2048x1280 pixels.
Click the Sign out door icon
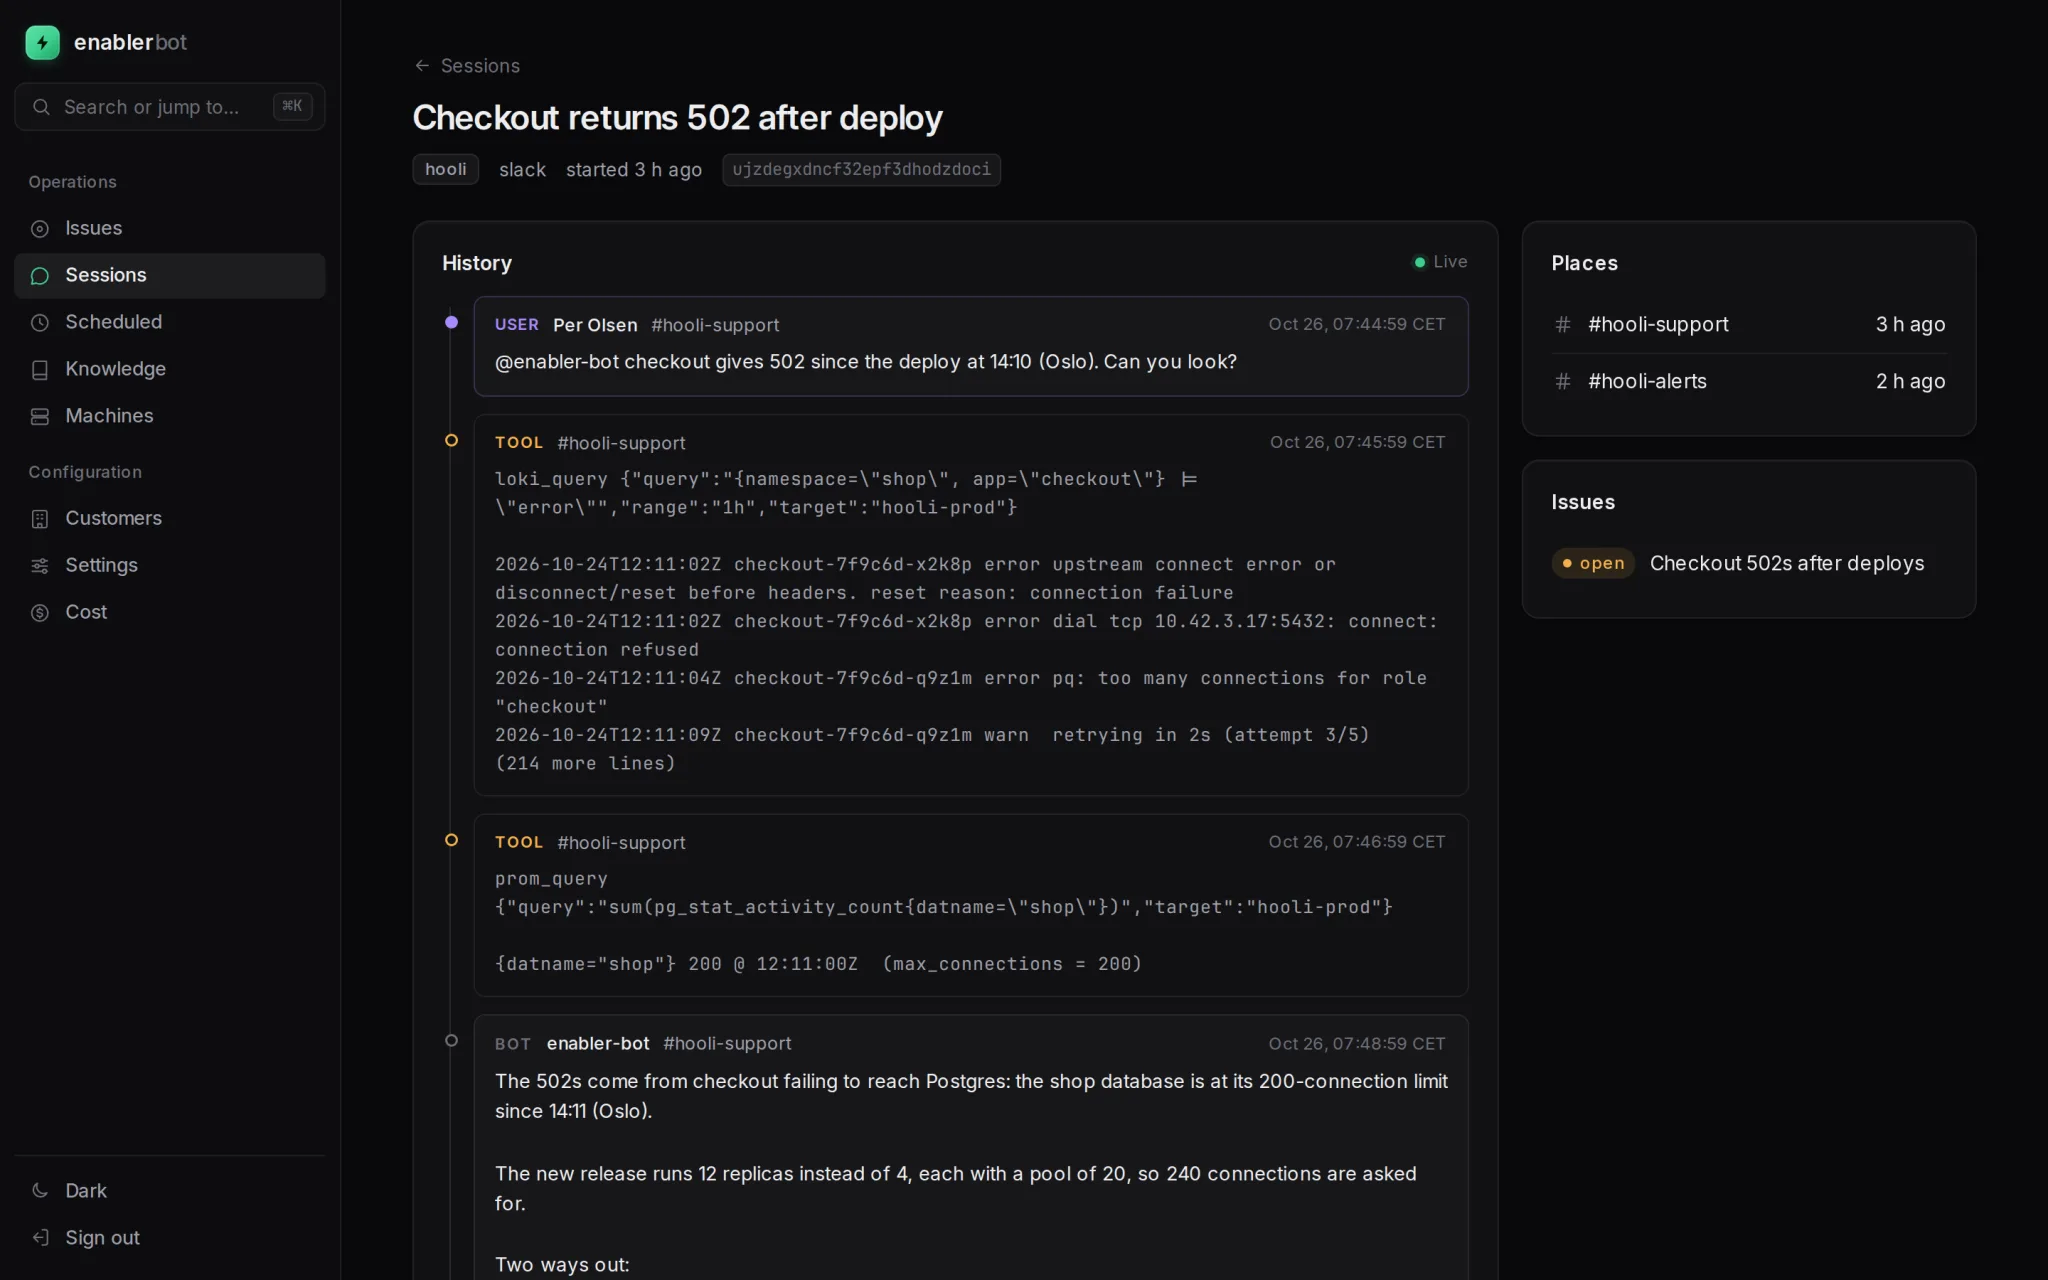point(40,1237)
